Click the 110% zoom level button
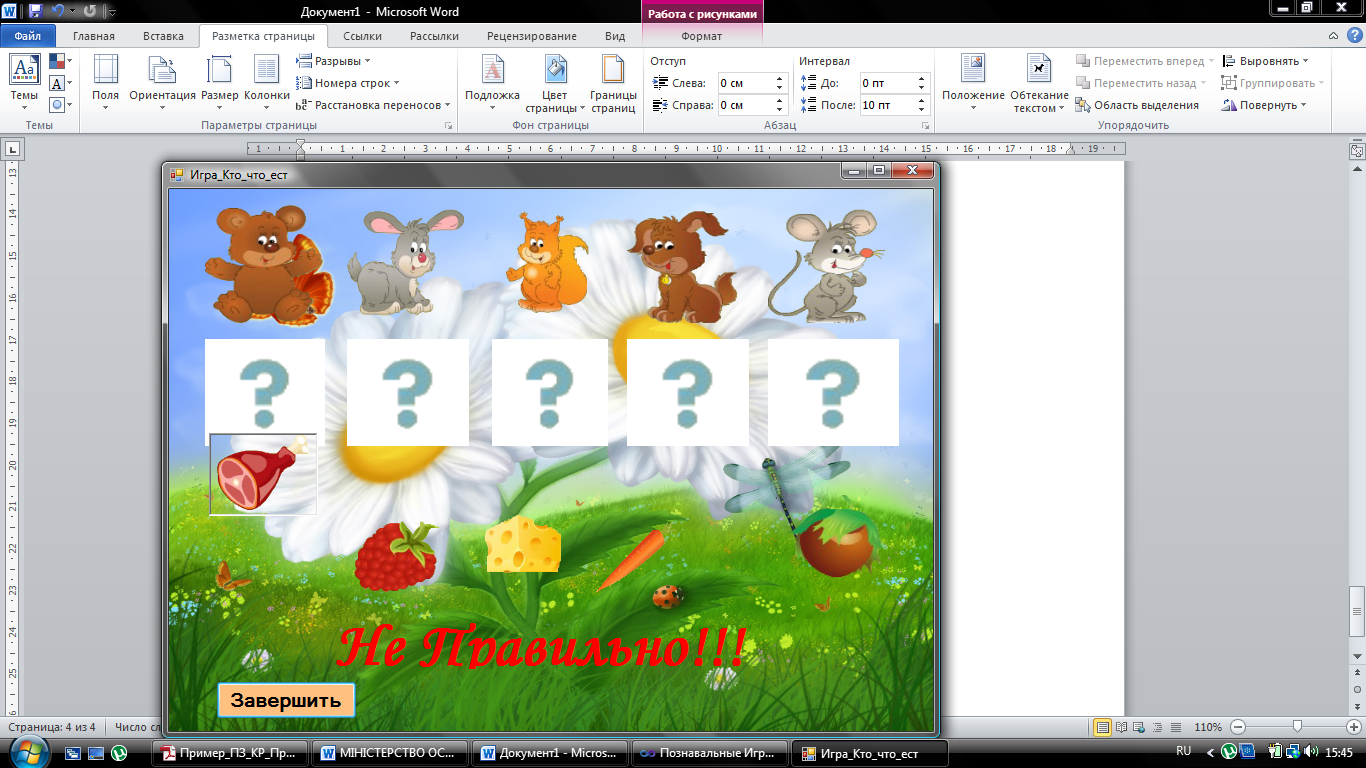The image size is (1366, 768). [1209, 727]
